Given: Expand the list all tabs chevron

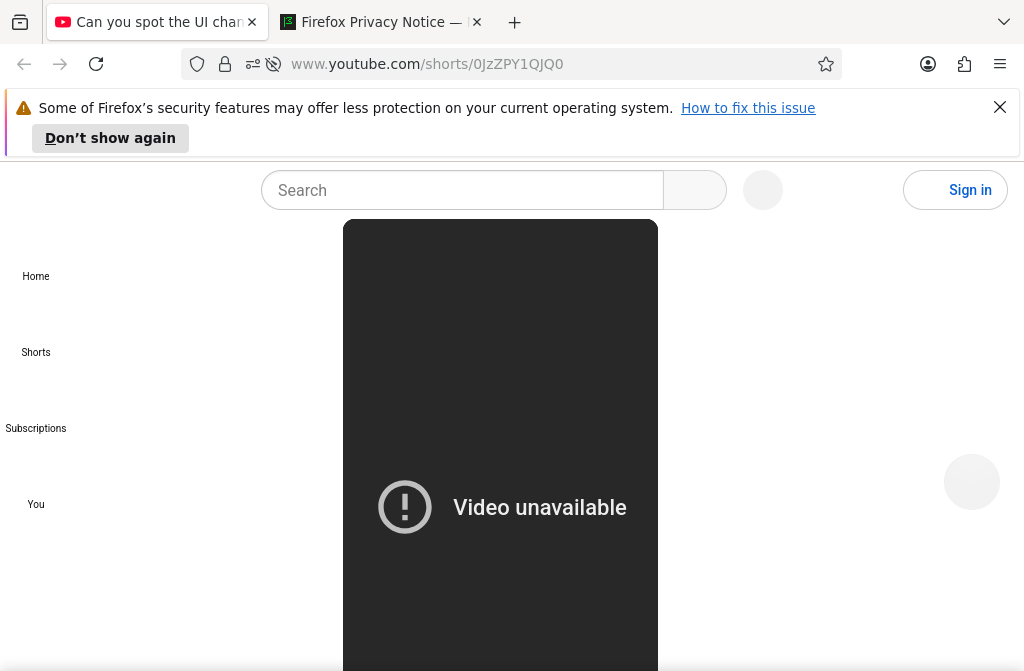Looking at the screenshot, I should (1004, 22).
